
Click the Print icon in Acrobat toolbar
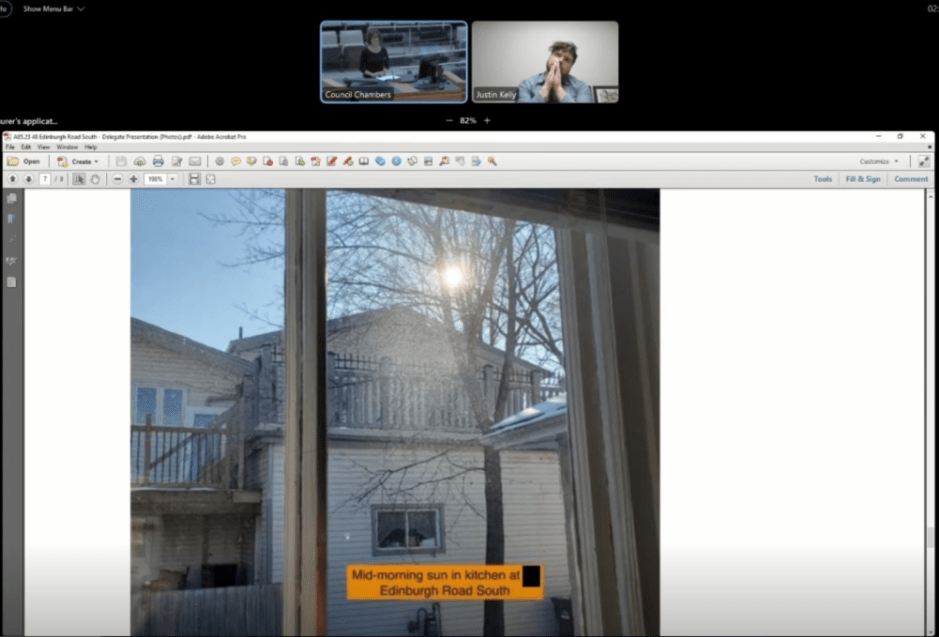click(x=158, y=161)
